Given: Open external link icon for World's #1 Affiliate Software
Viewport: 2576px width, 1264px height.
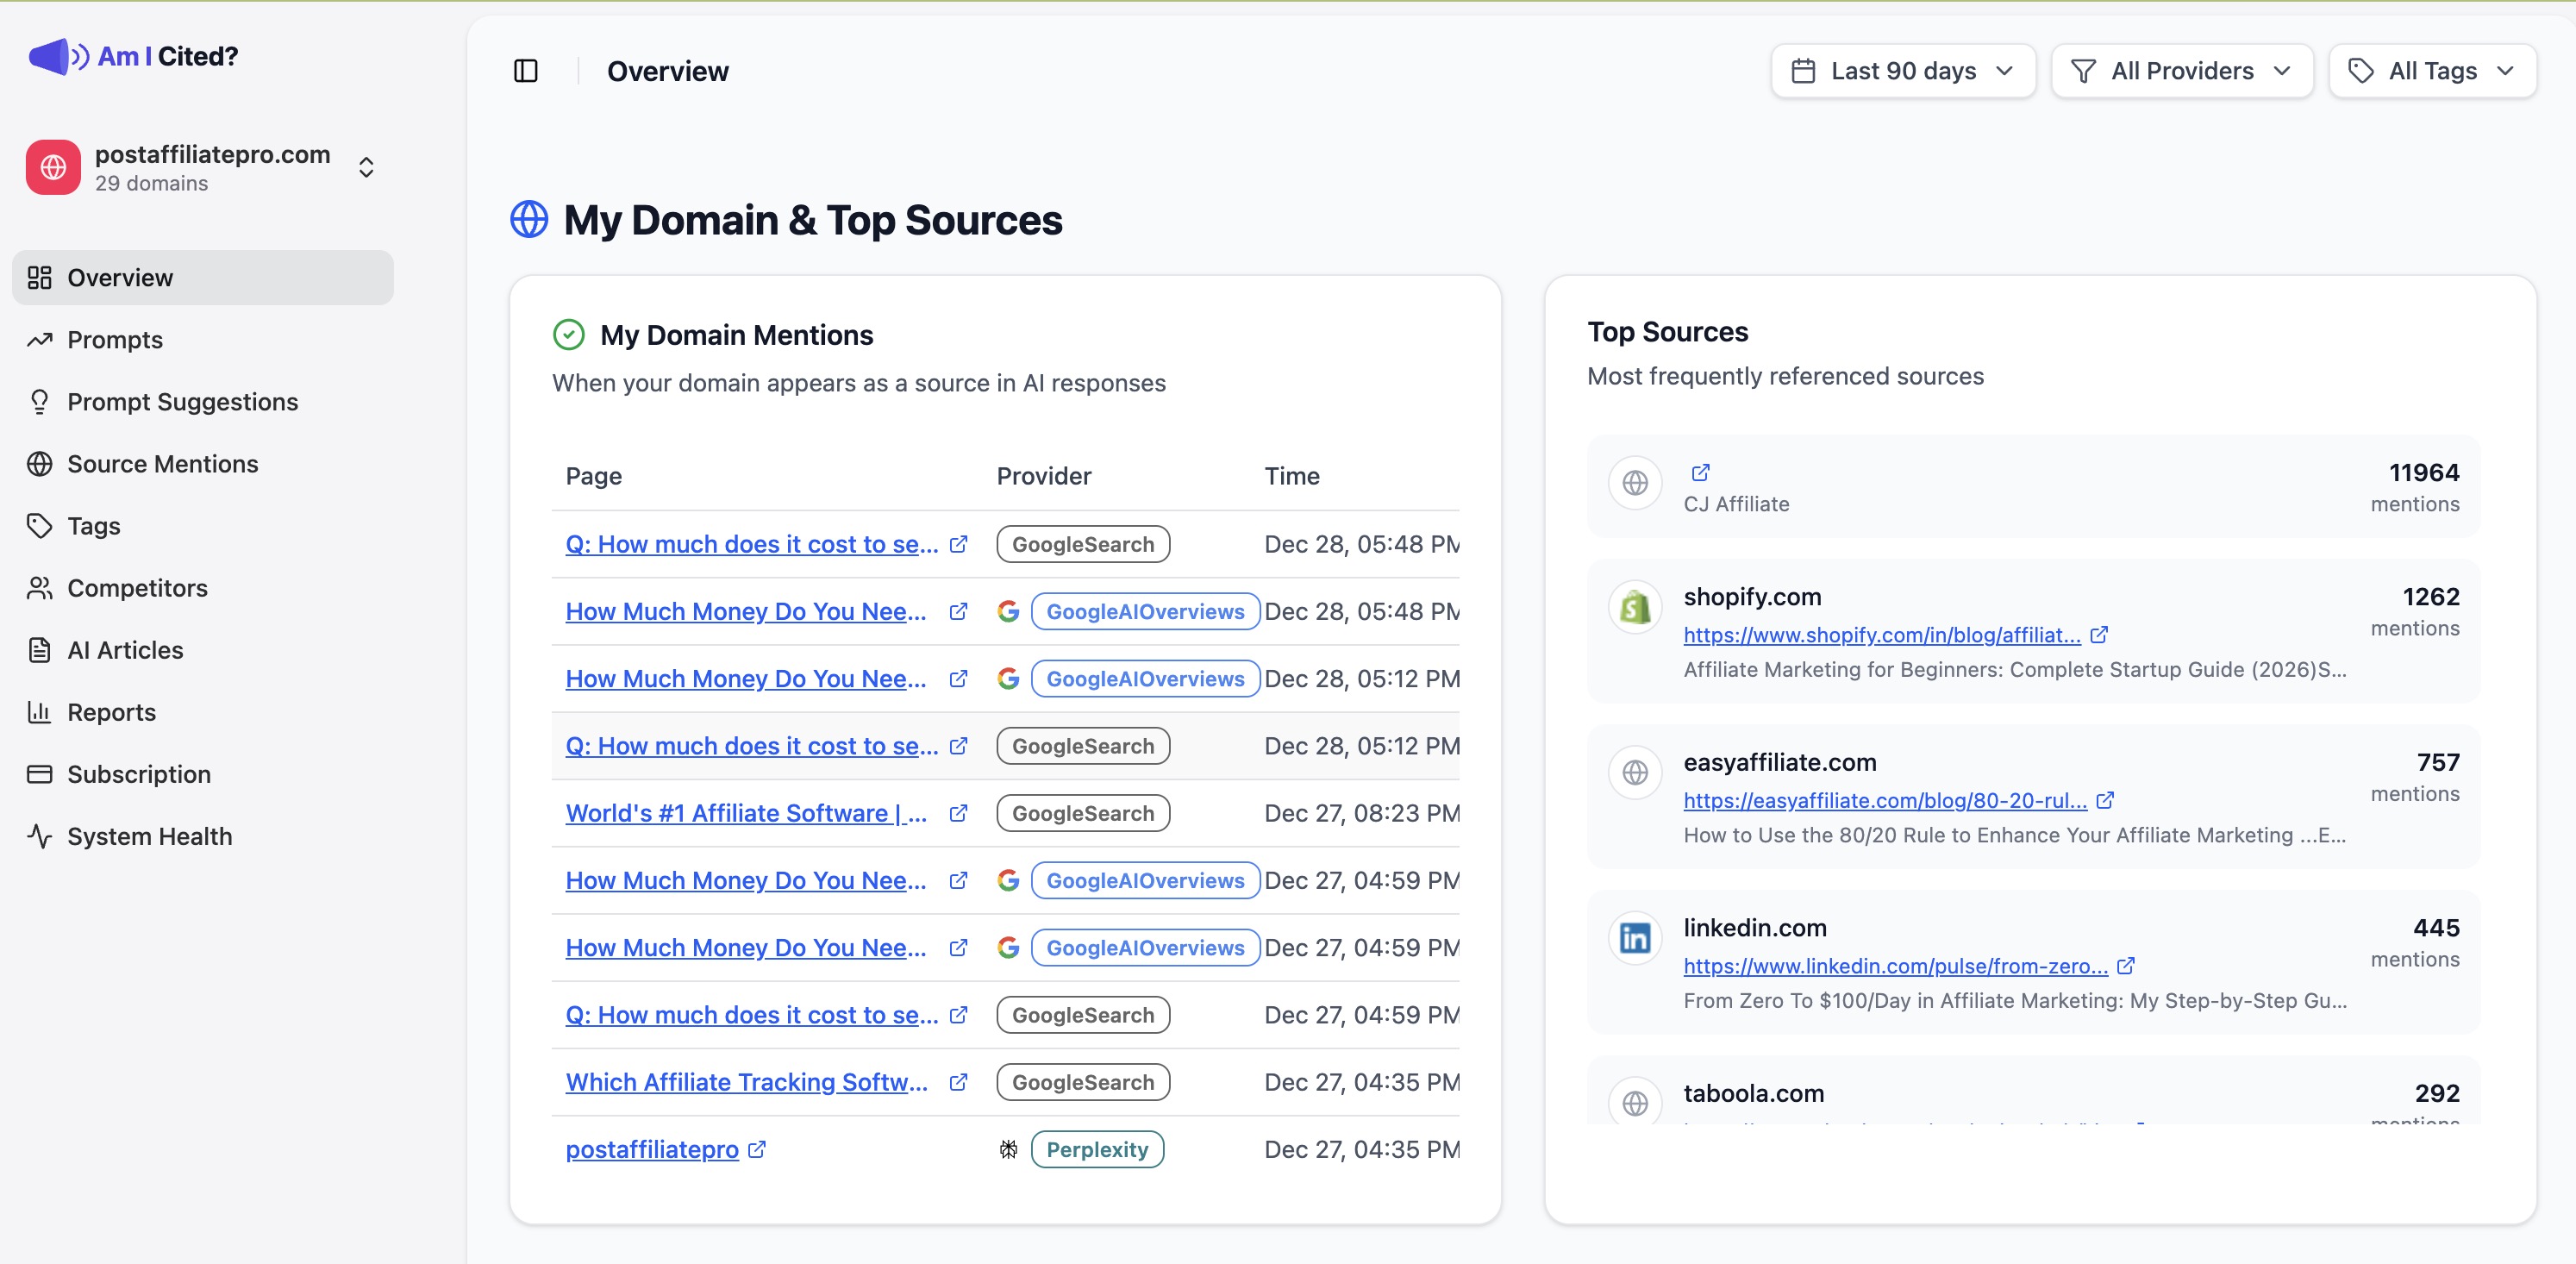Looking at the screenshot, I should (x=958, y=813).
